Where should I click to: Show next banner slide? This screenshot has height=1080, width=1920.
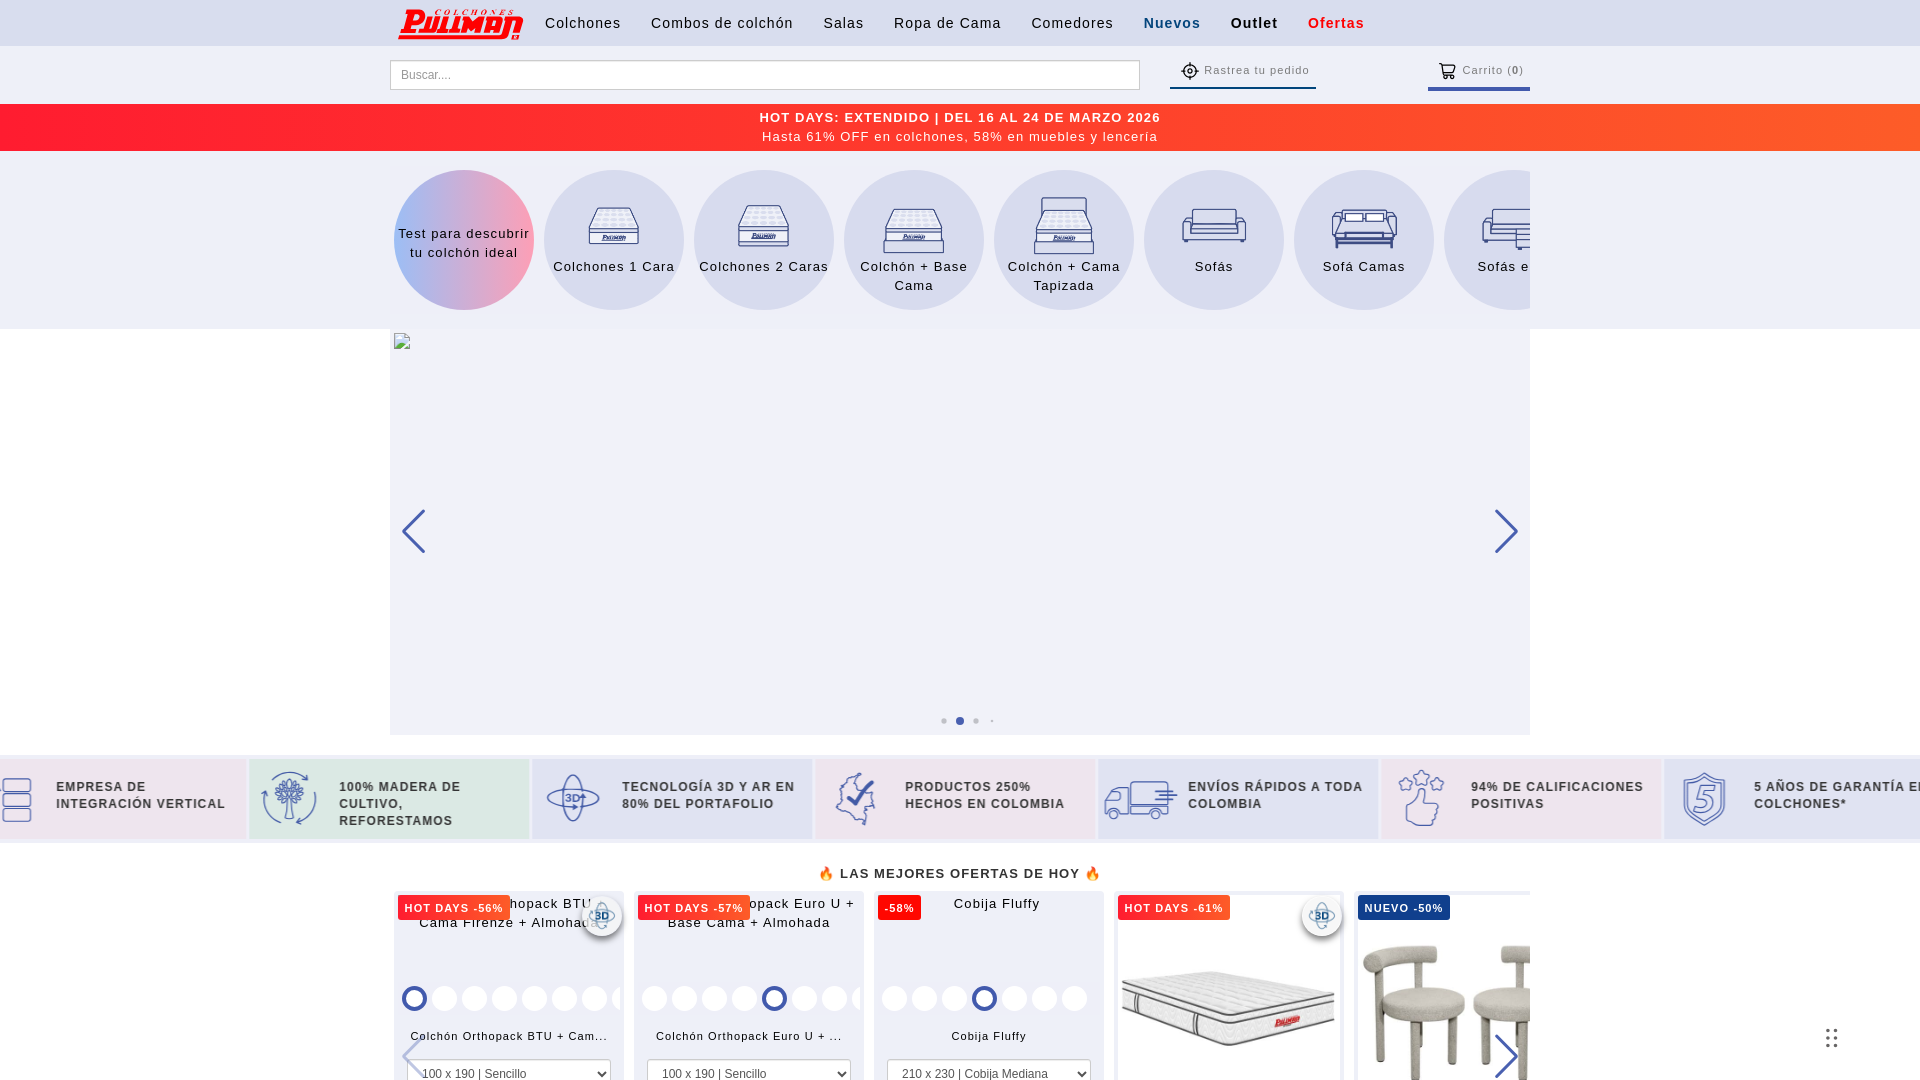click(x=1506, y=531)
